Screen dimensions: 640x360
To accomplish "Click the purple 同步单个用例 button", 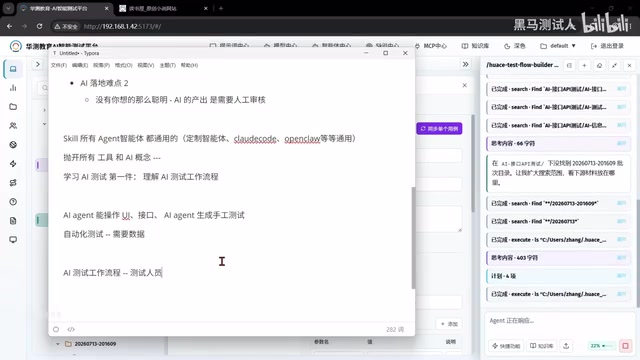I will coord(439,129).
